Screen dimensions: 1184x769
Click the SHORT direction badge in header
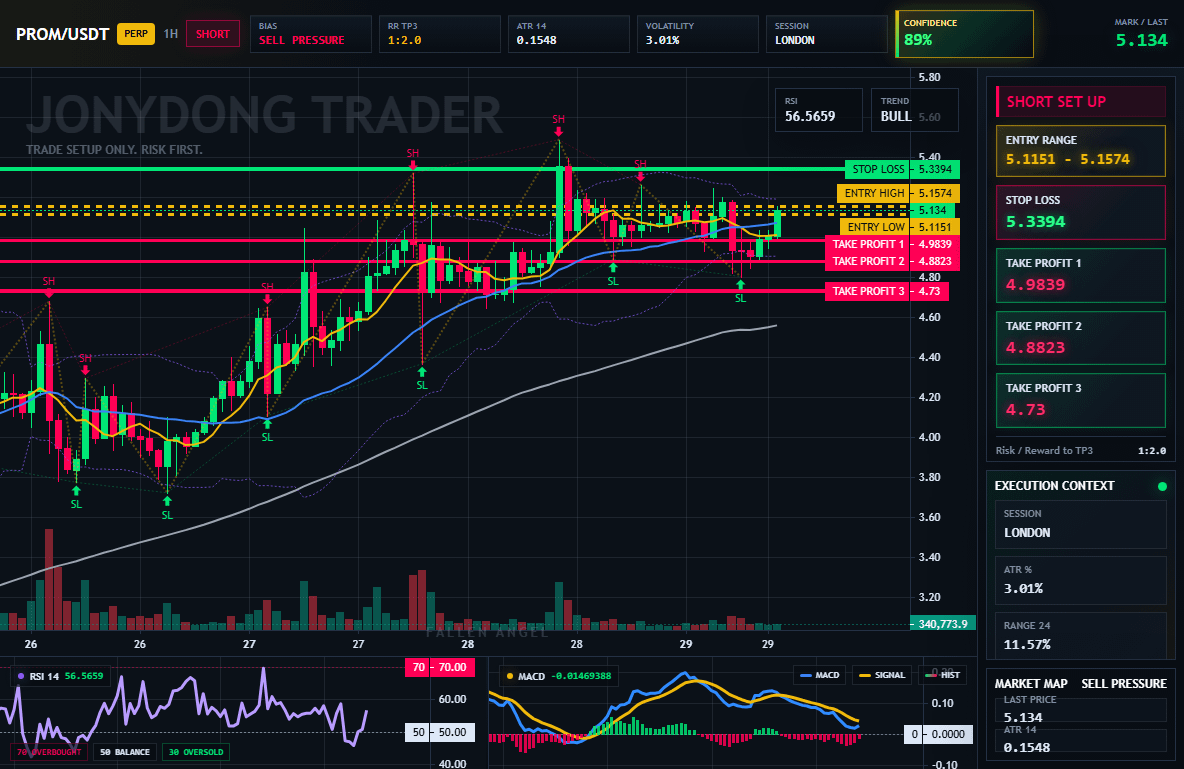(213, 34)
